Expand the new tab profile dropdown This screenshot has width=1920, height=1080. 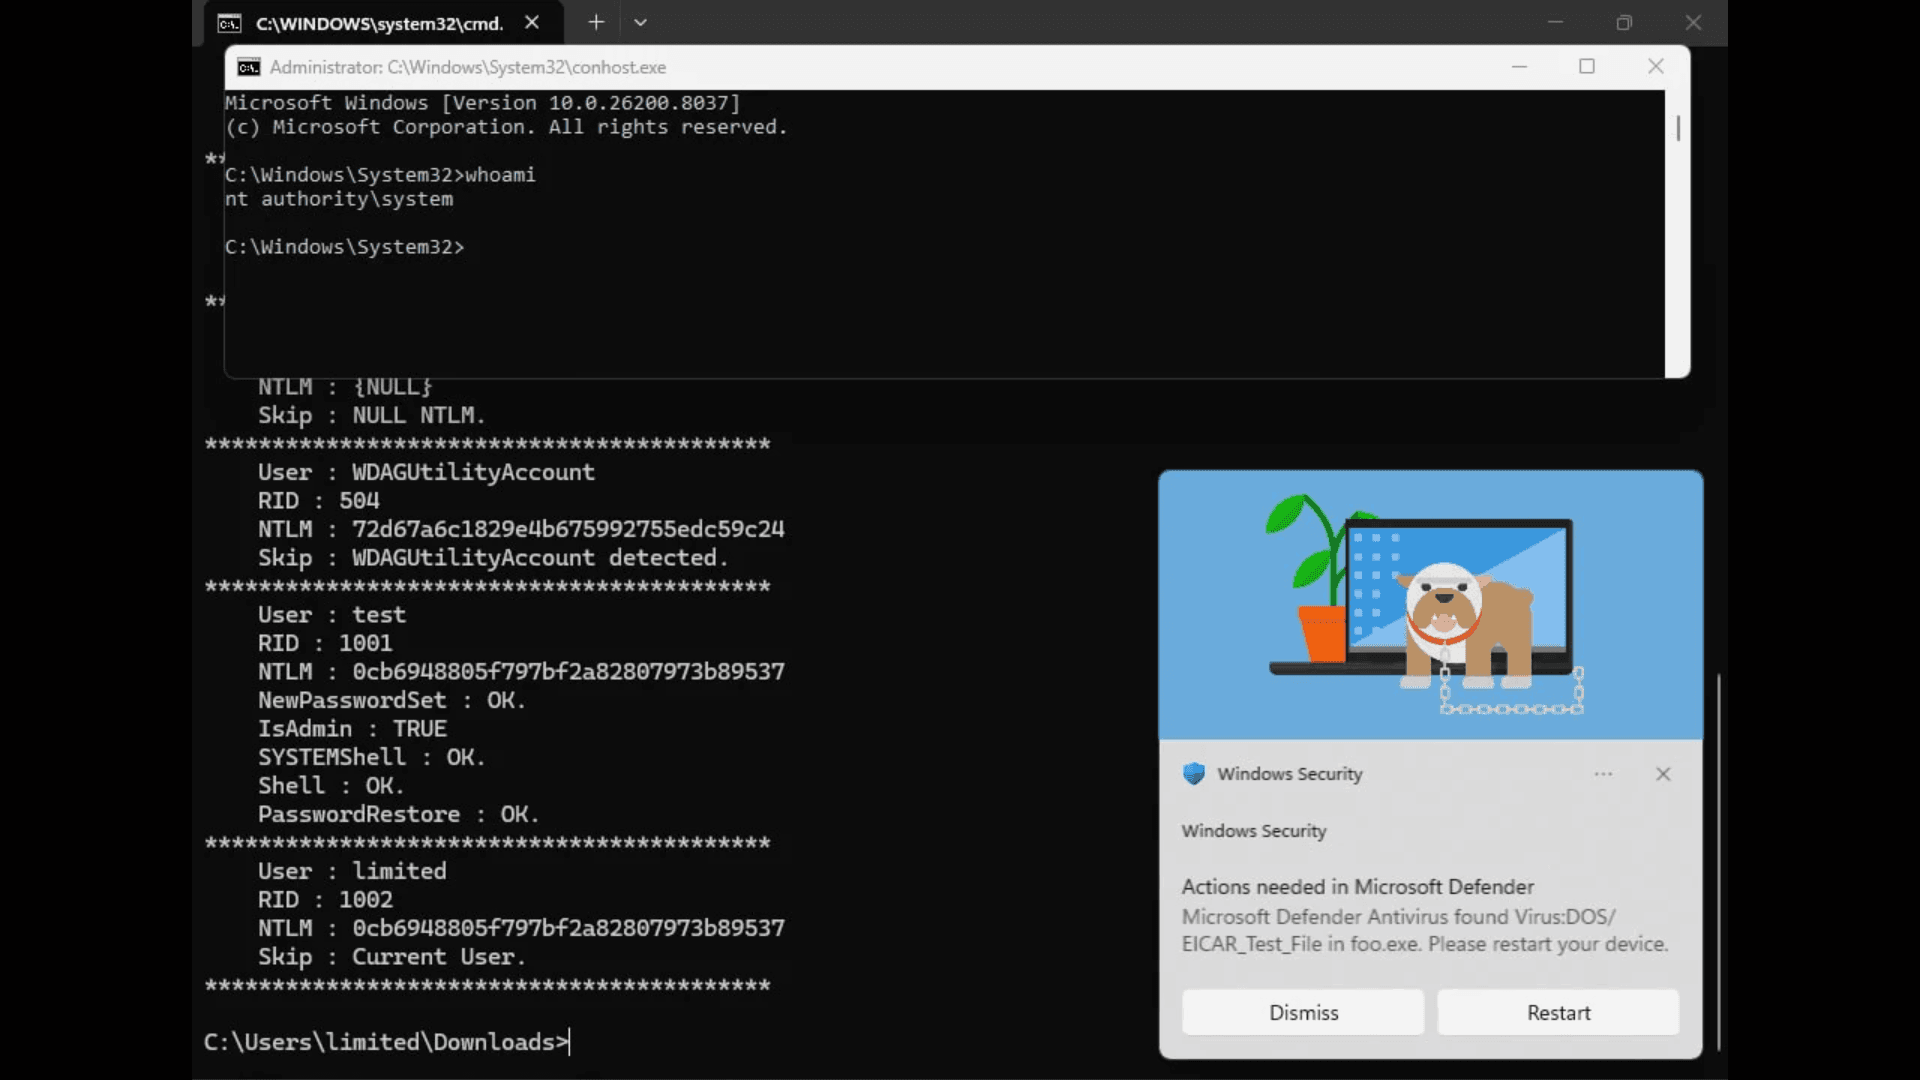640,22
